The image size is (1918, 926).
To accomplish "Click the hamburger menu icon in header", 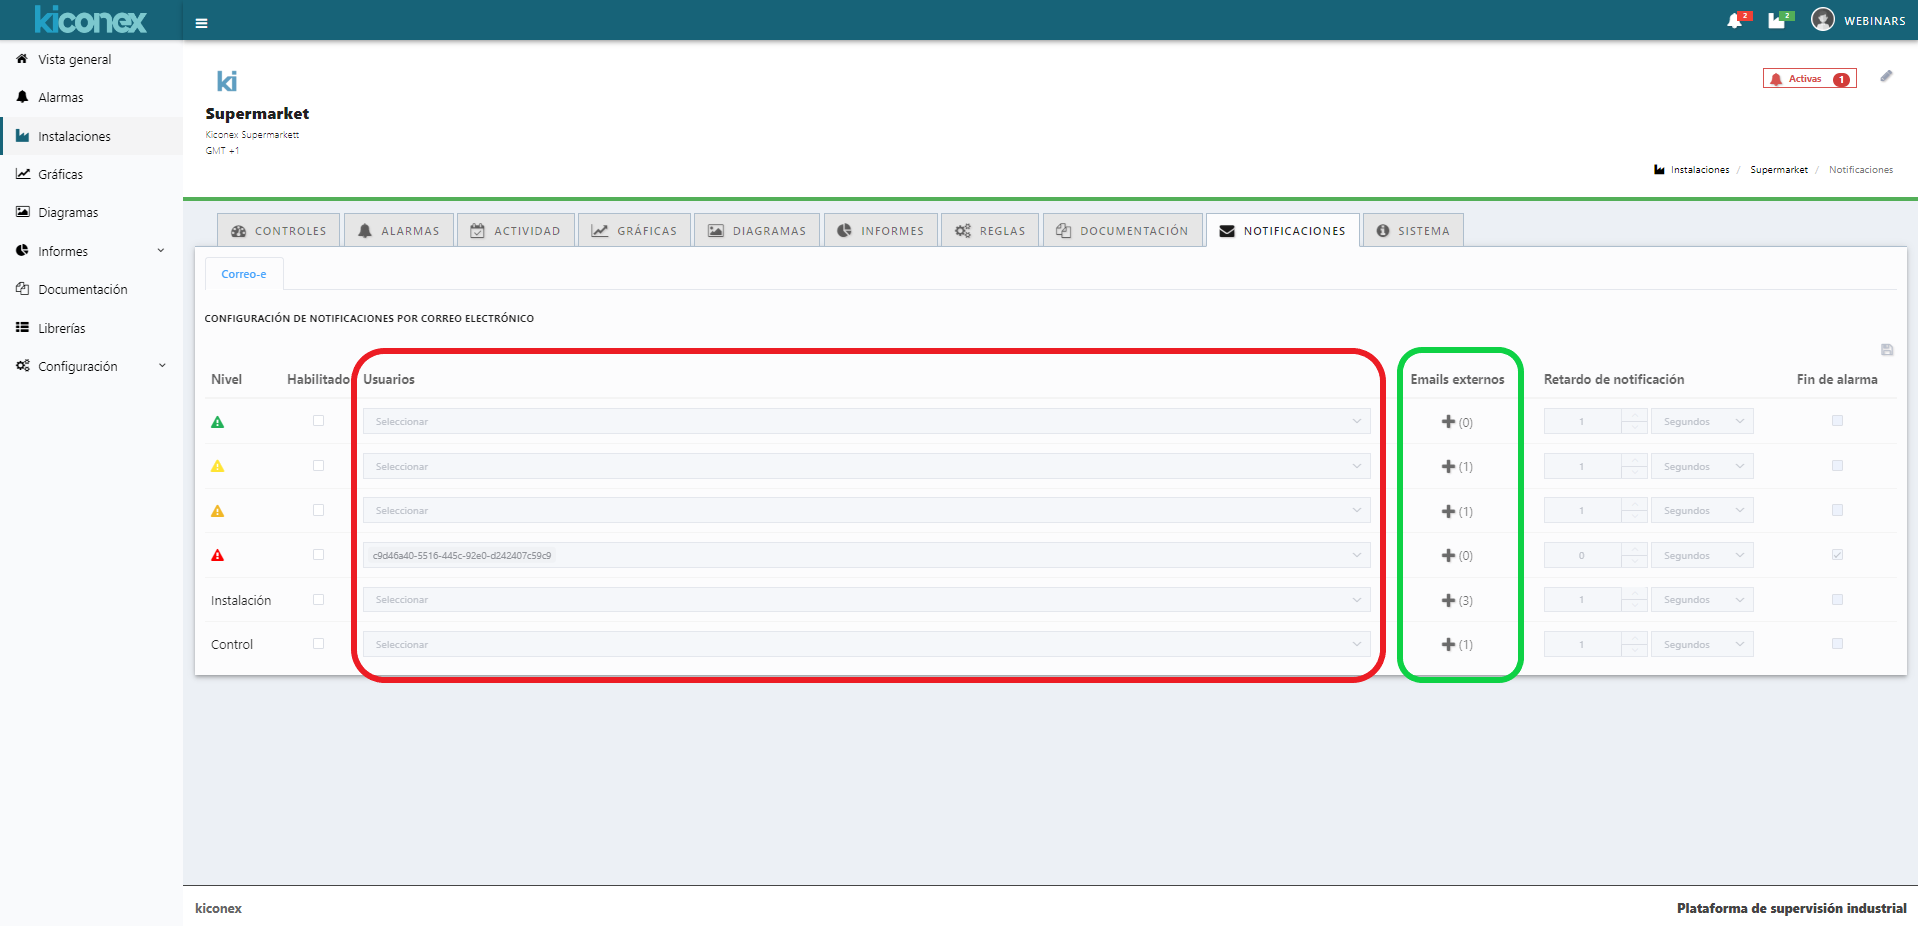I will [x=201, y=23].
